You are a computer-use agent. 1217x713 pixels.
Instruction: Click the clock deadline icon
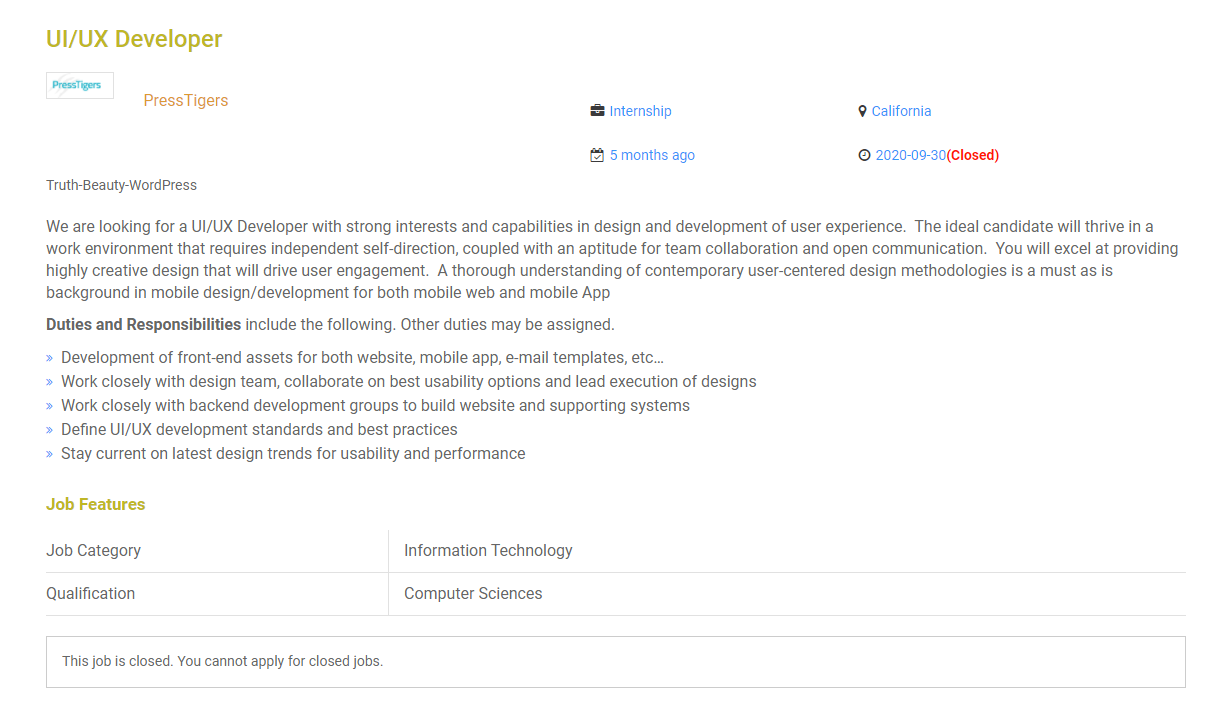click(864, 155)
